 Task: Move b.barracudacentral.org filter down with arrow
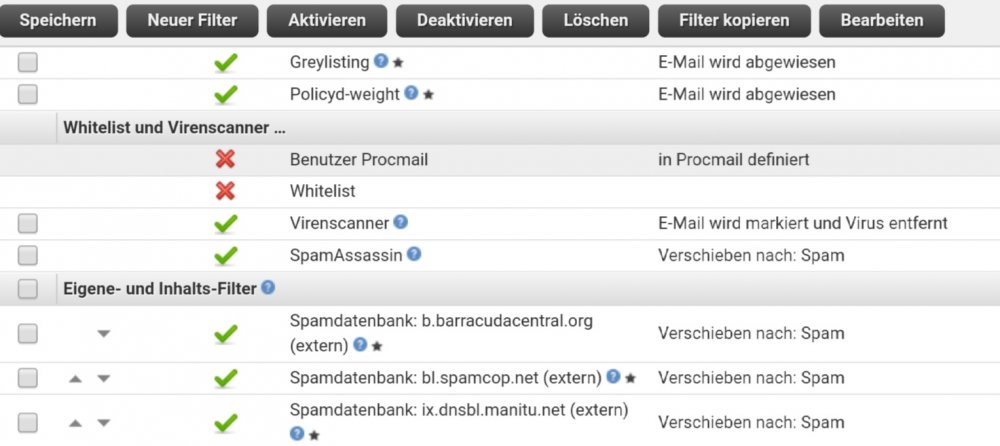(103, 333)
